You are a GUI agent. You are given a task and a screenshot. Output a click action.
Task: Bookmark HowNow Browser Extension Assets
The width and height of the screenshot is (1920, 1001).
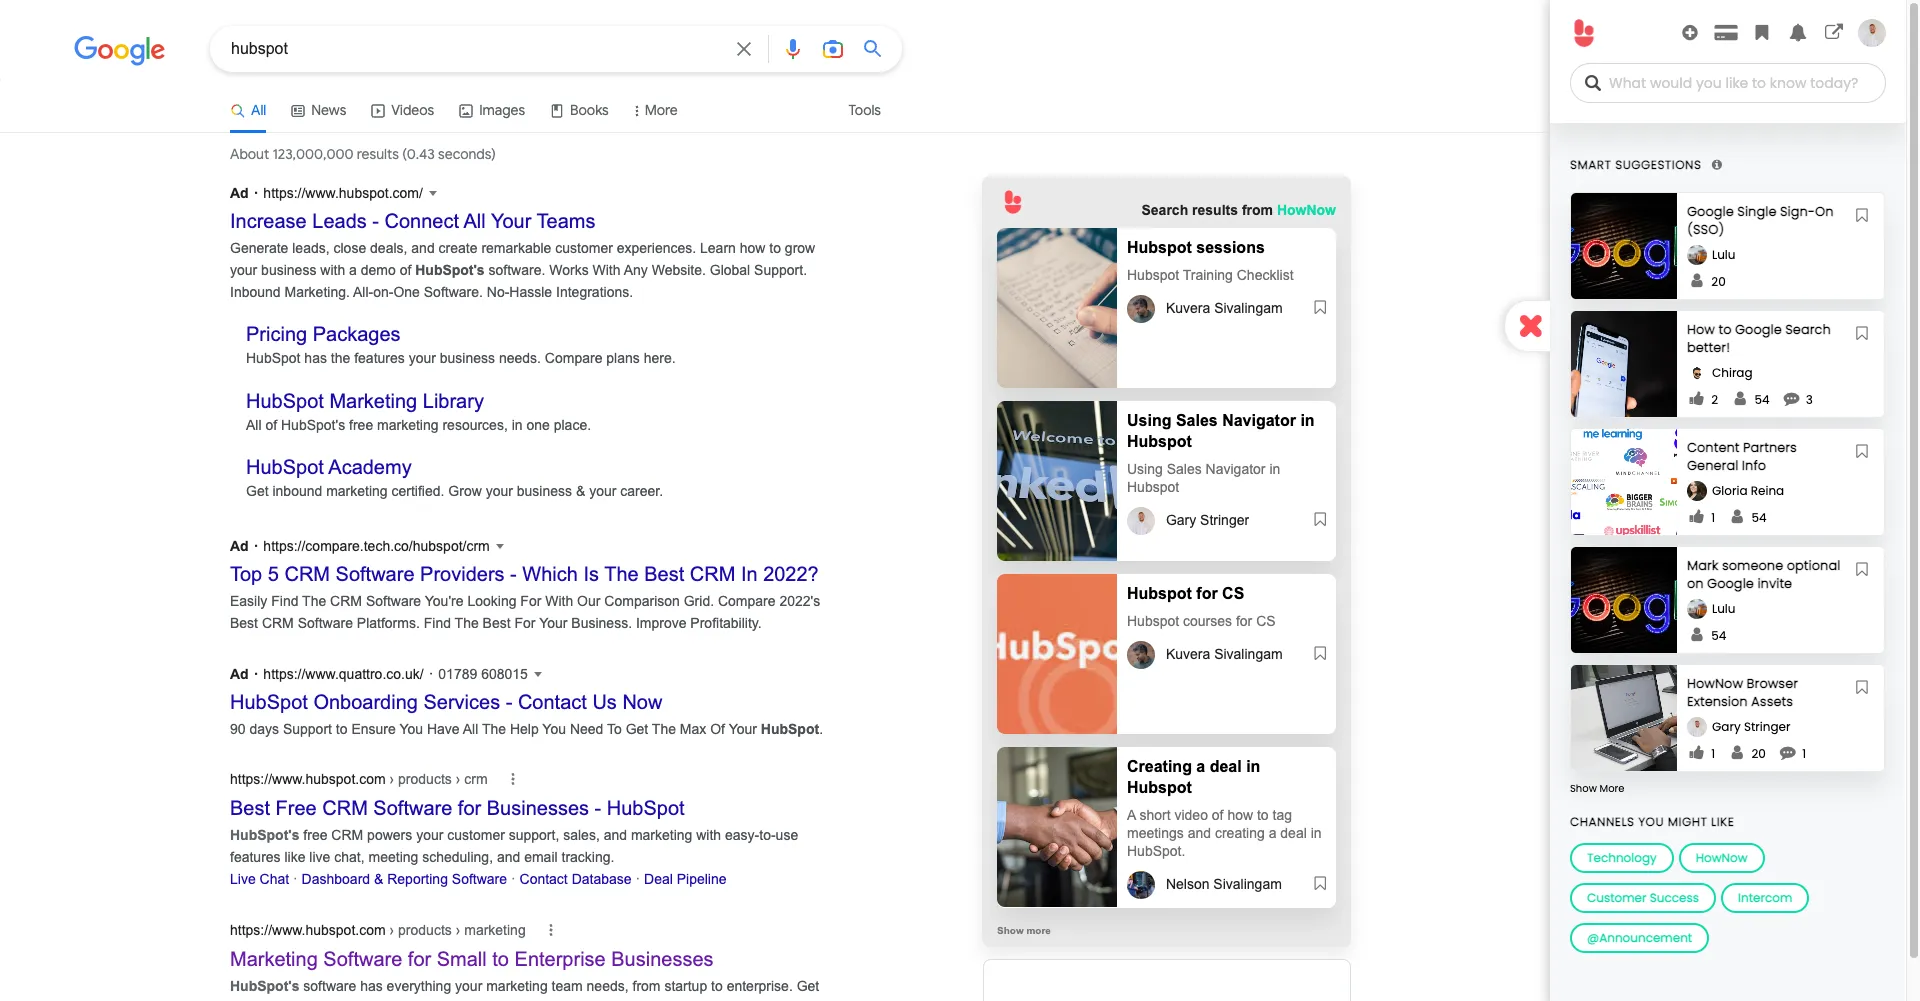click(x=1862, y=687)
